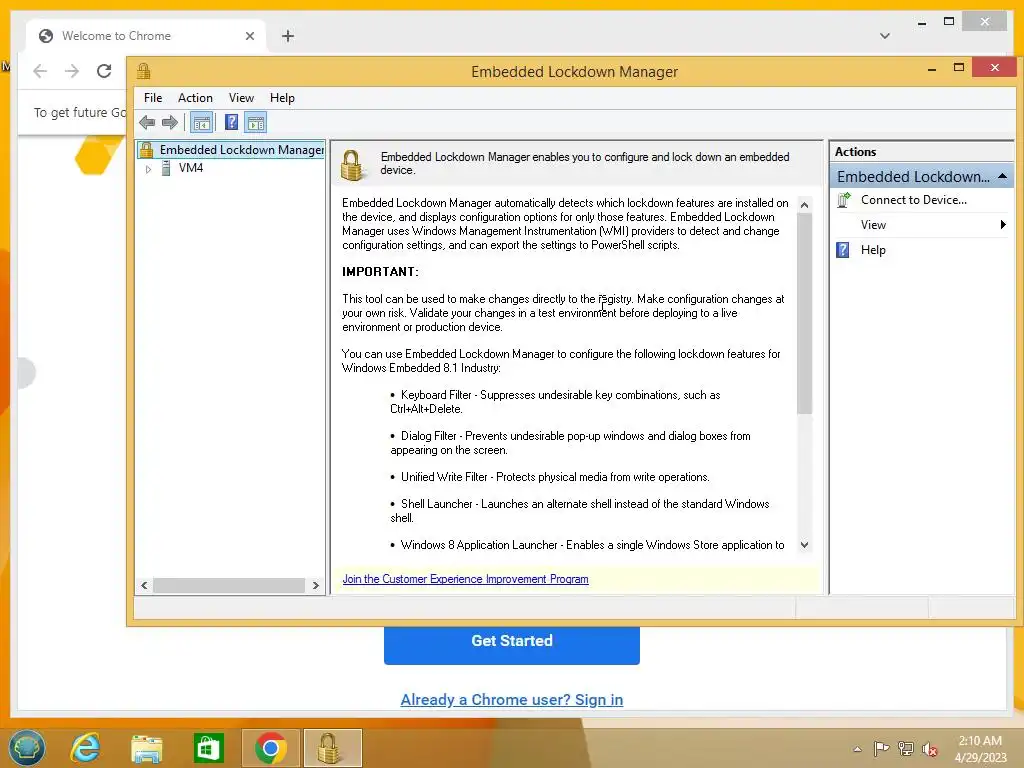The height and width of the screenshot is (768, 1024).
Task: Open the File menu
Action: pyautogui.click(x=153, y=98)
